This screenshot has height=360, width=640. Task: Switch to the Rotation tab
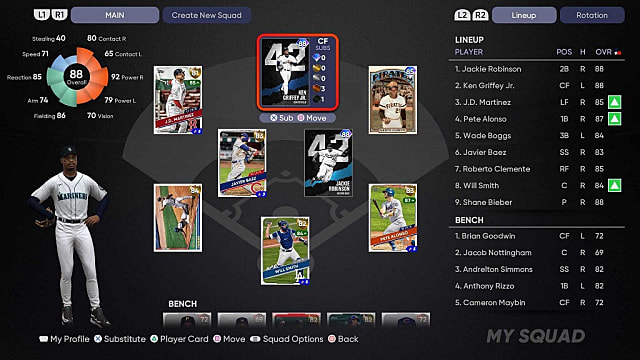pyautogui.click(x=592, y=15)
